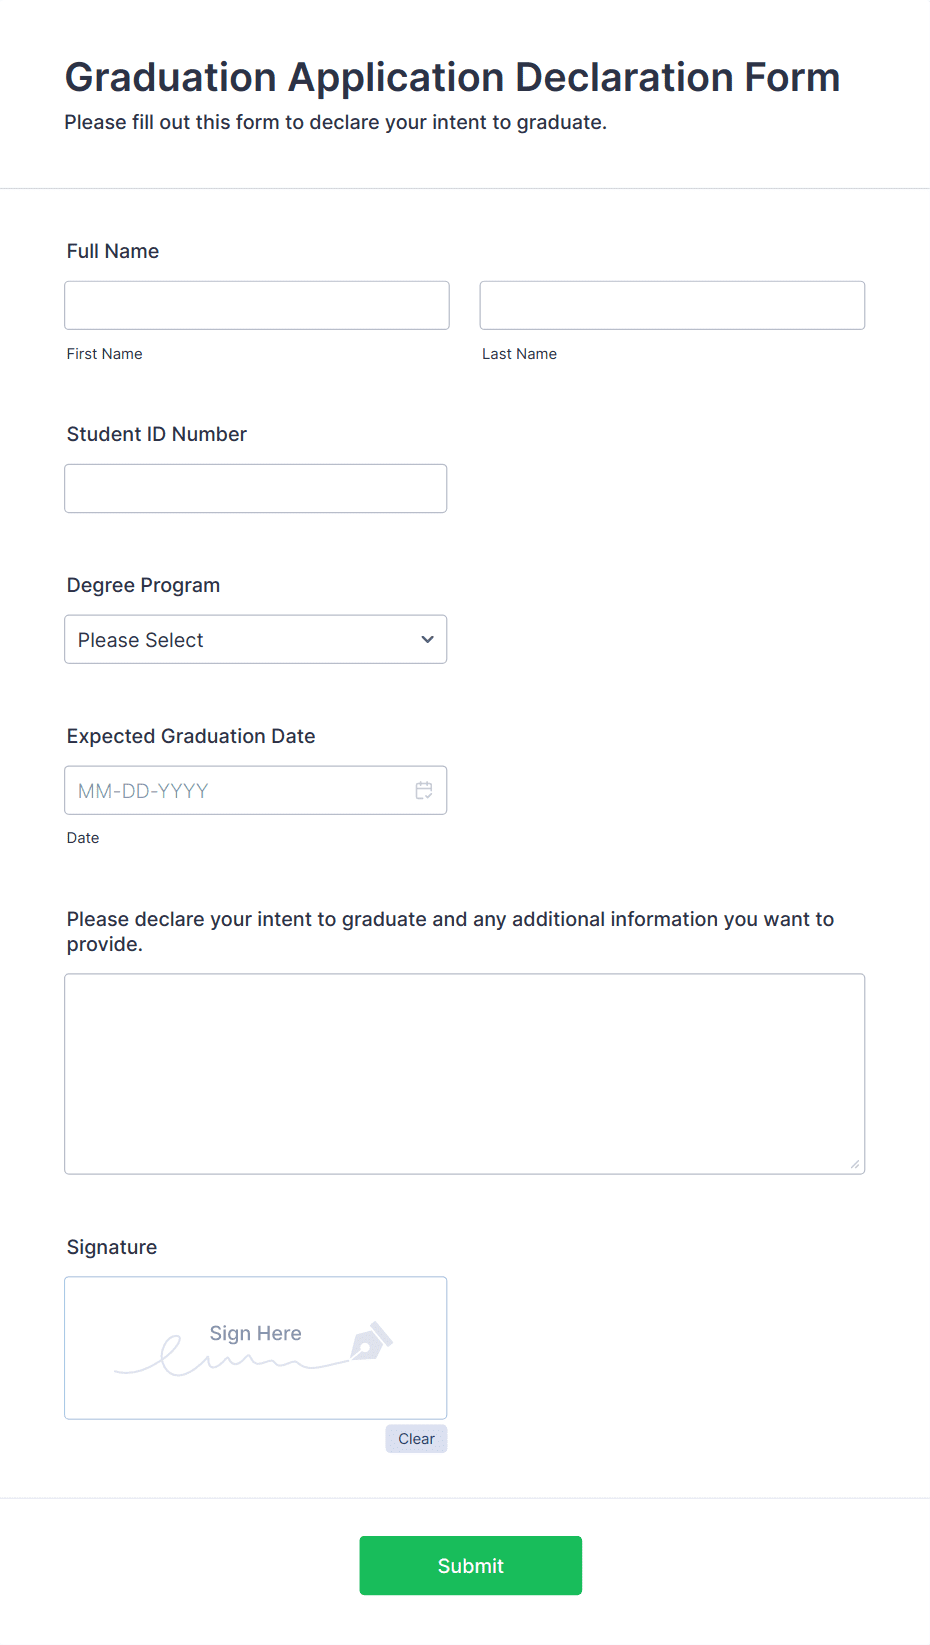Screen dimensions: 930x1645
Task: Focus the Last Name input field
Action: (x=672, y=305)
